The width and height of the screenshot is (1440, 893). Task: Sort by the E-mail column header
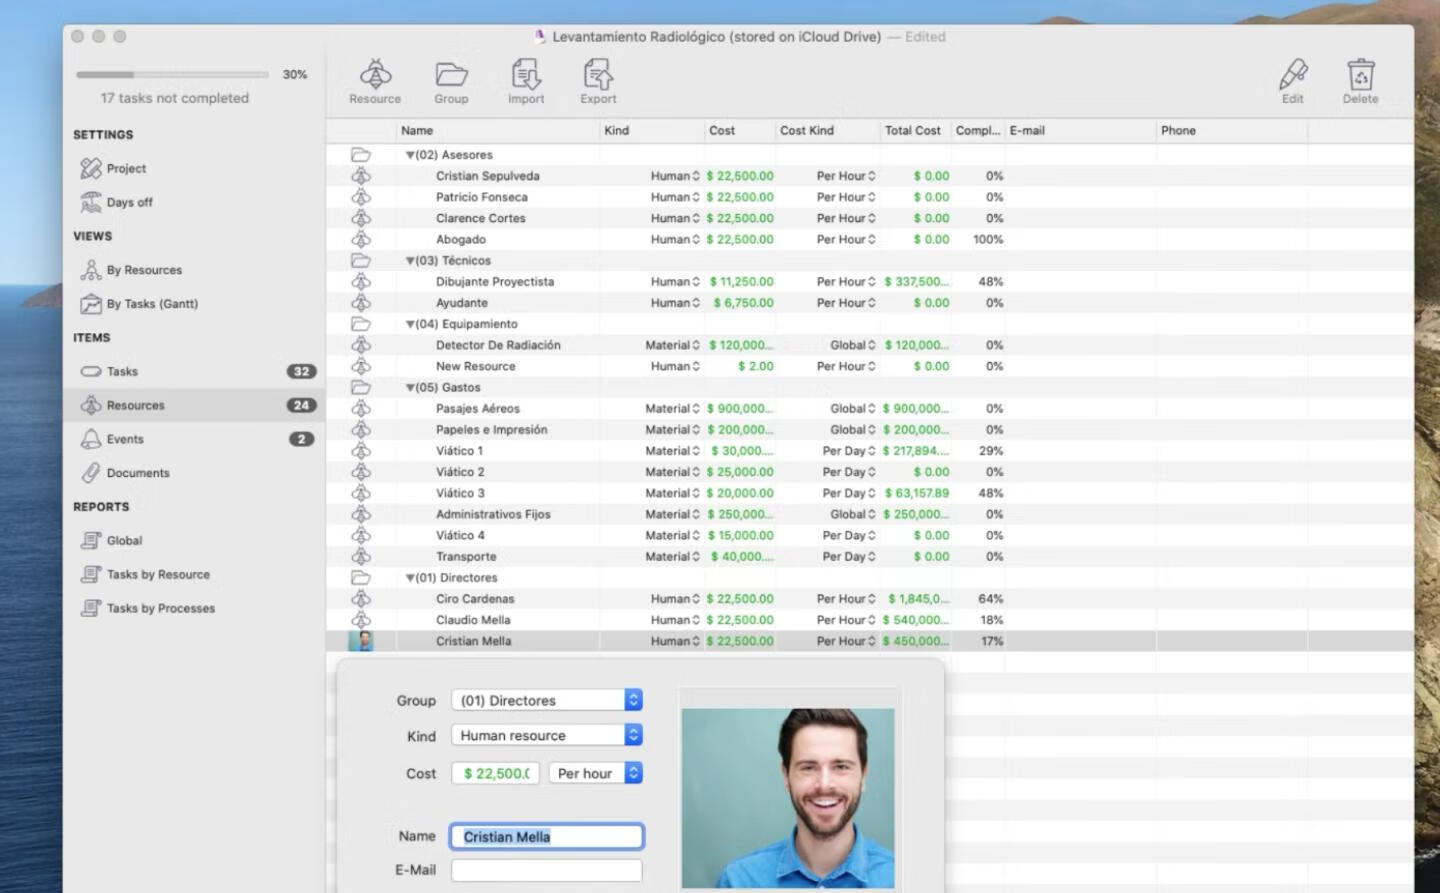pyautogui.click(x=1080, y=131)
